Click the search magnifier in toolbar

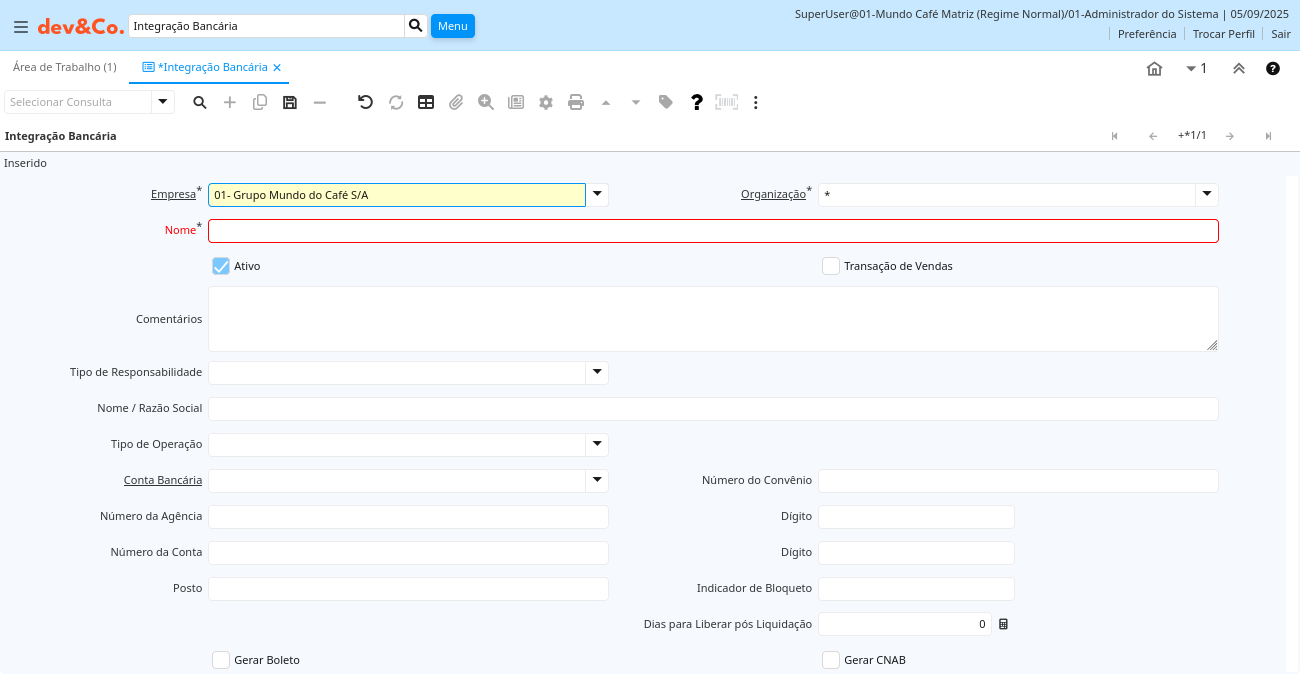[x=200, y=102]
